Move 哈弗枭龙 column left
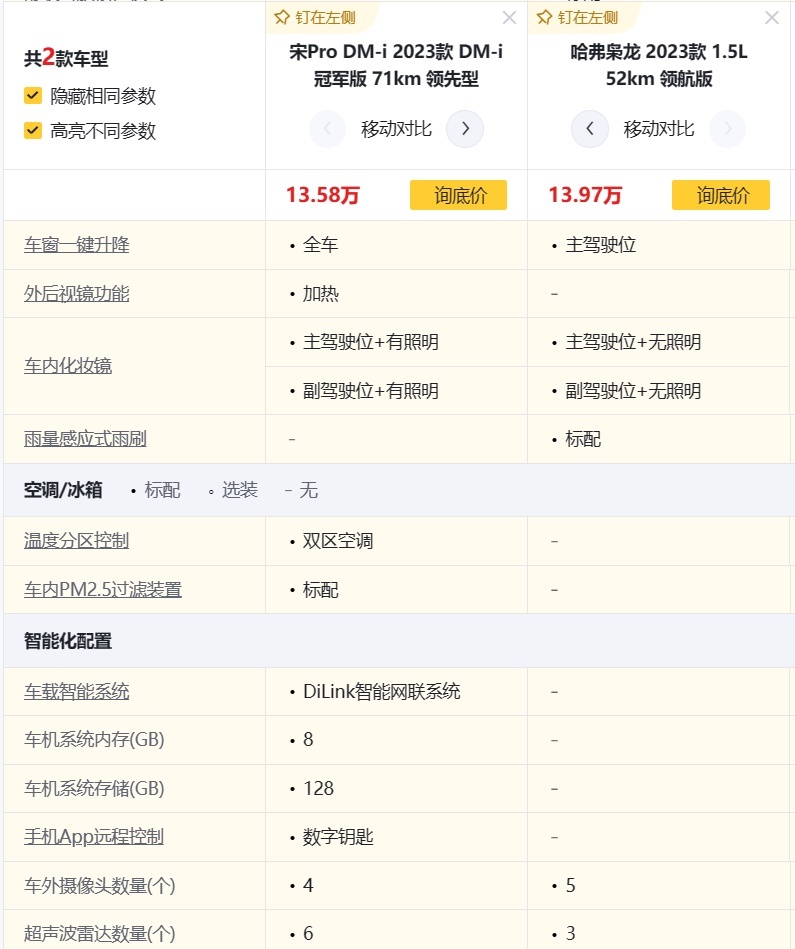 tap(590, 128)
